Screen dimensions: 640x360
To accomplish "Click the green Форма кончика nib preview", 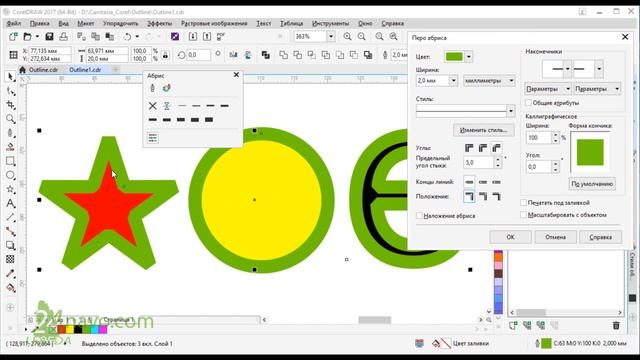I will pos(590,152).
